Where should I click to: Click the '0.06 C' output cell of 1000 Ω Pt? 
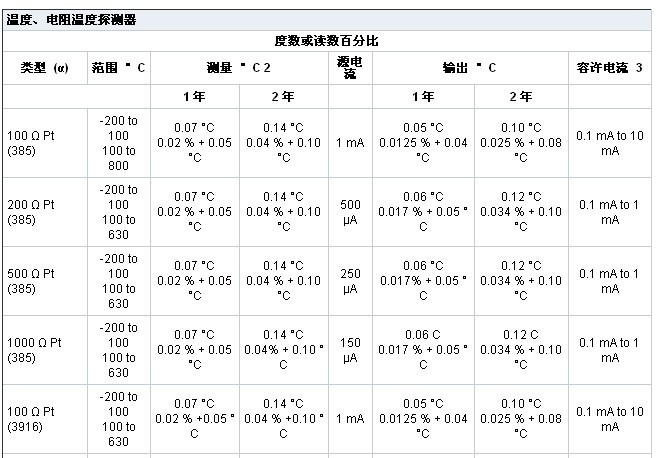pyautogui.click(x=423, y=350)
